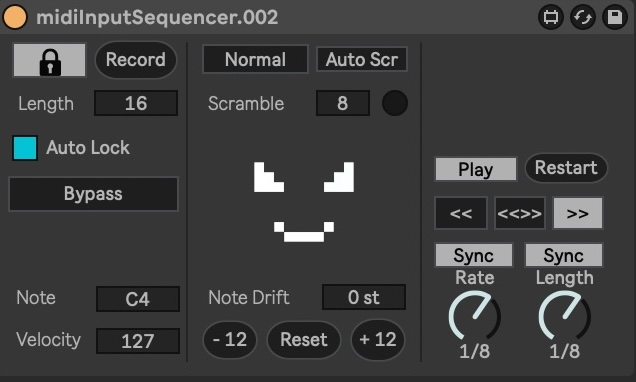Image resolution: width=636 pixels, height=382 pixels.
Task: Click the 1/8 value under Rate
Action: [x=475, y=351]
